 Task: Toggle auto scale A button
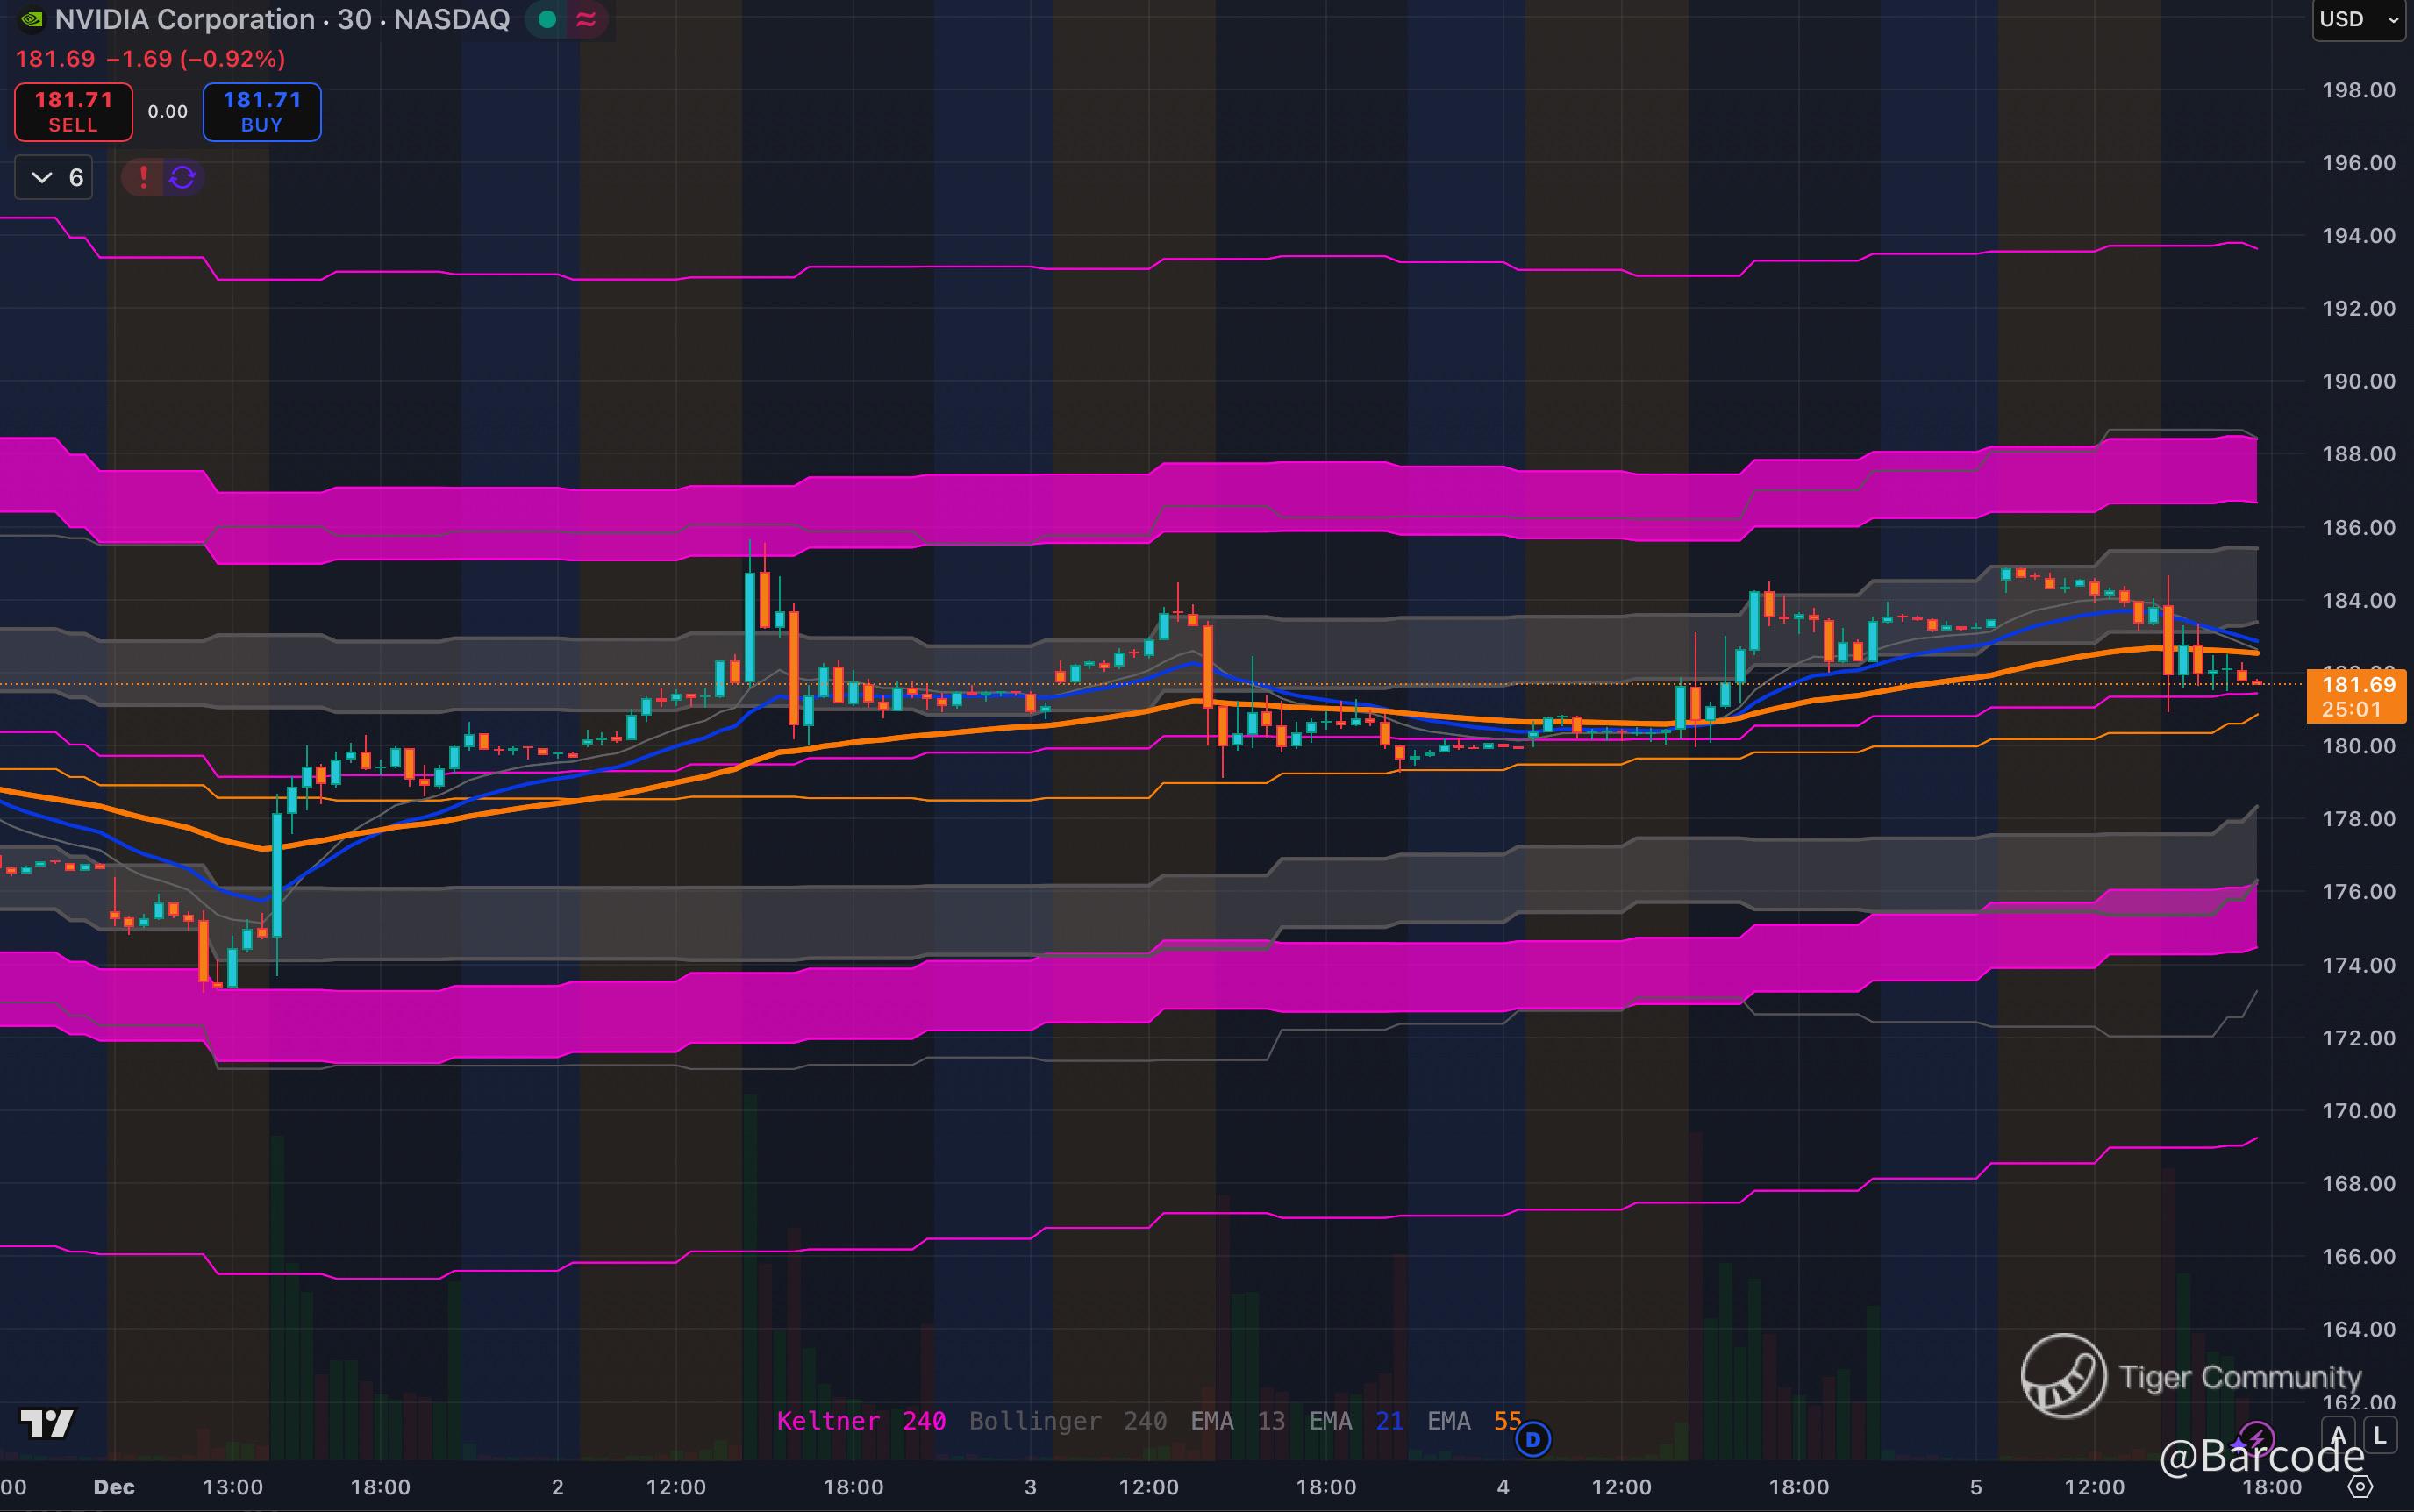tap(2338, 1436)
